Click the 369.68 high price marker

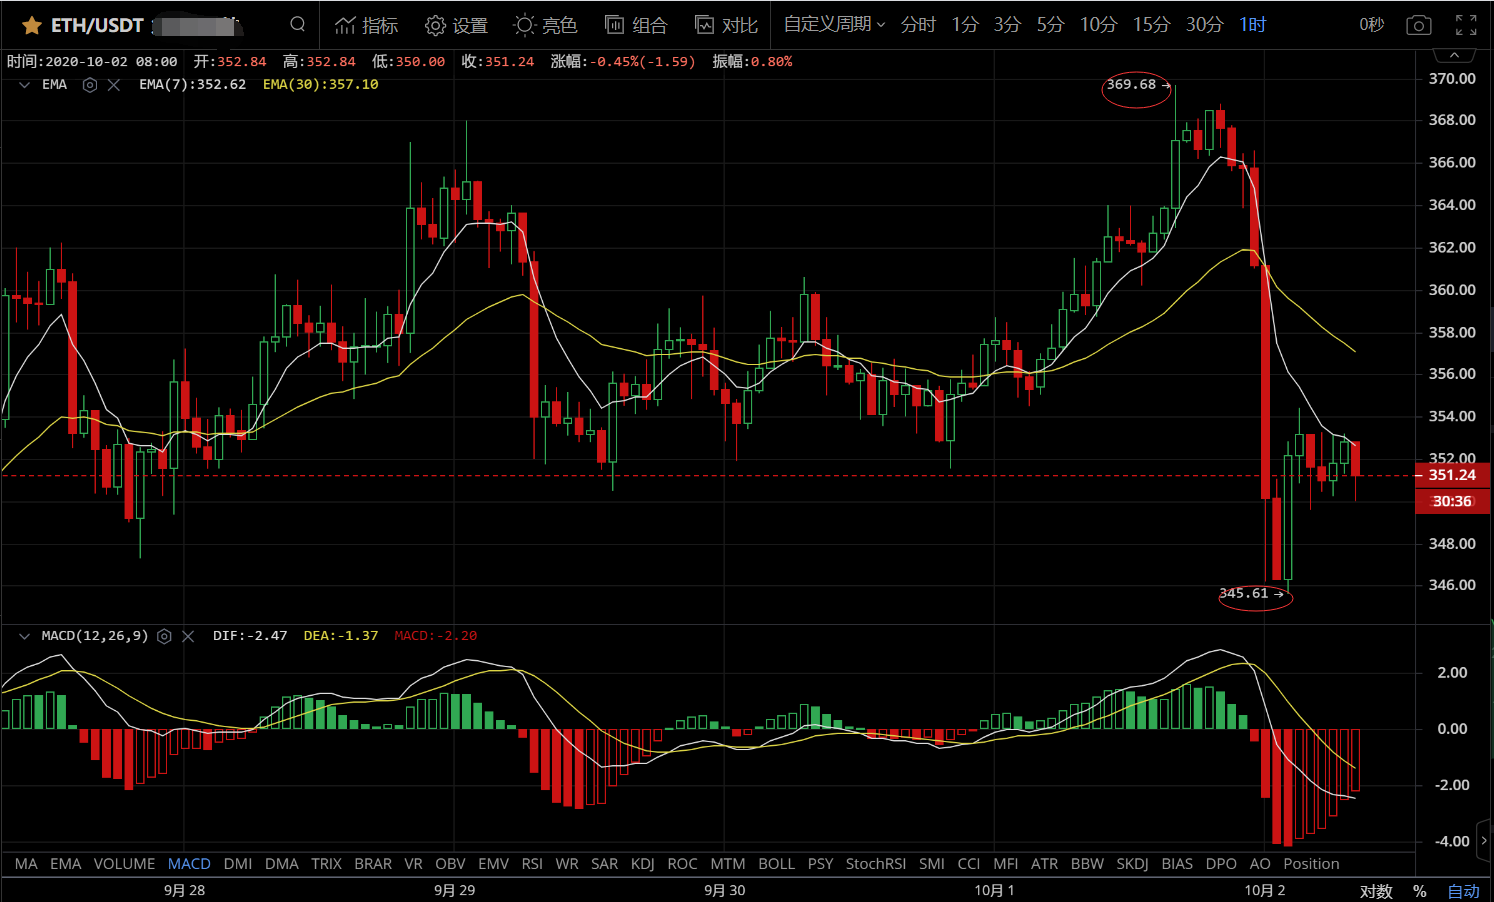pyautogui.click(x=1135, y=85)
